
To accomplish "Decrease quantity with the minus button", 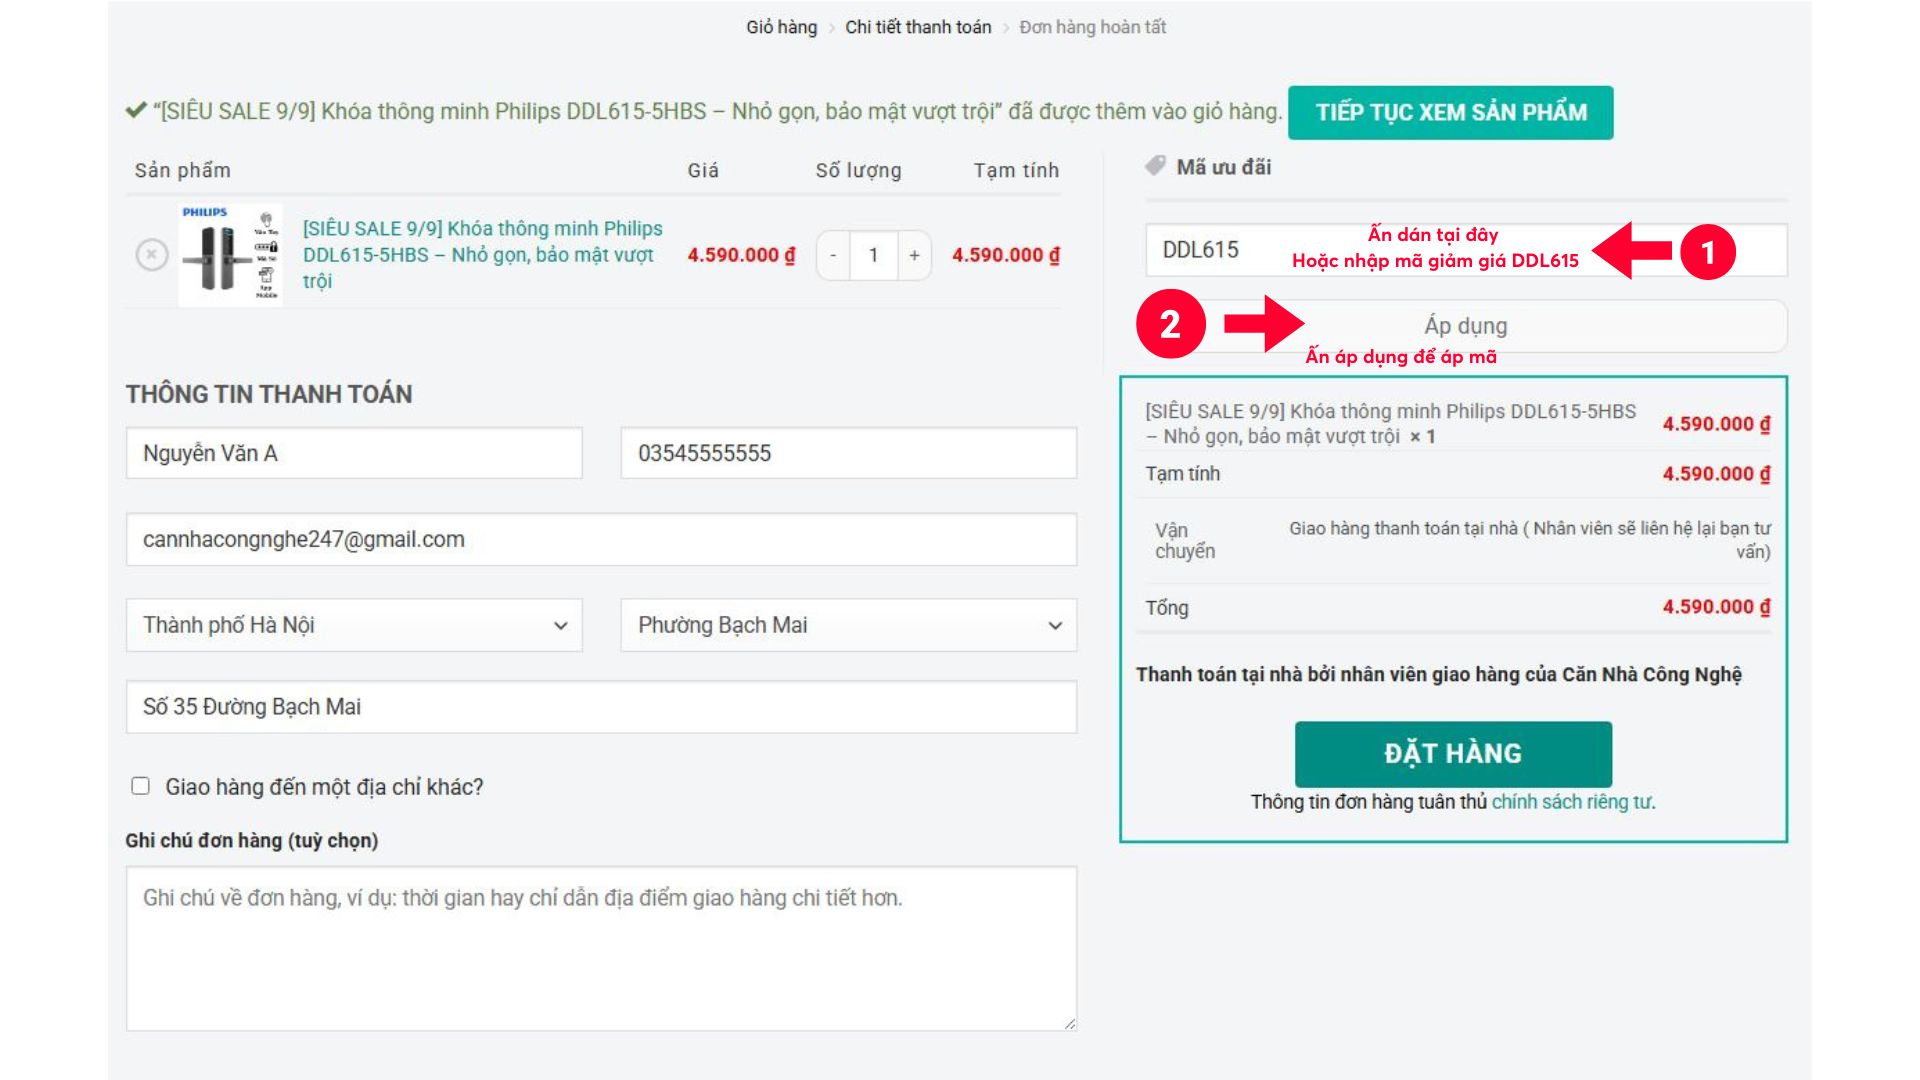I will pos(833,256).
